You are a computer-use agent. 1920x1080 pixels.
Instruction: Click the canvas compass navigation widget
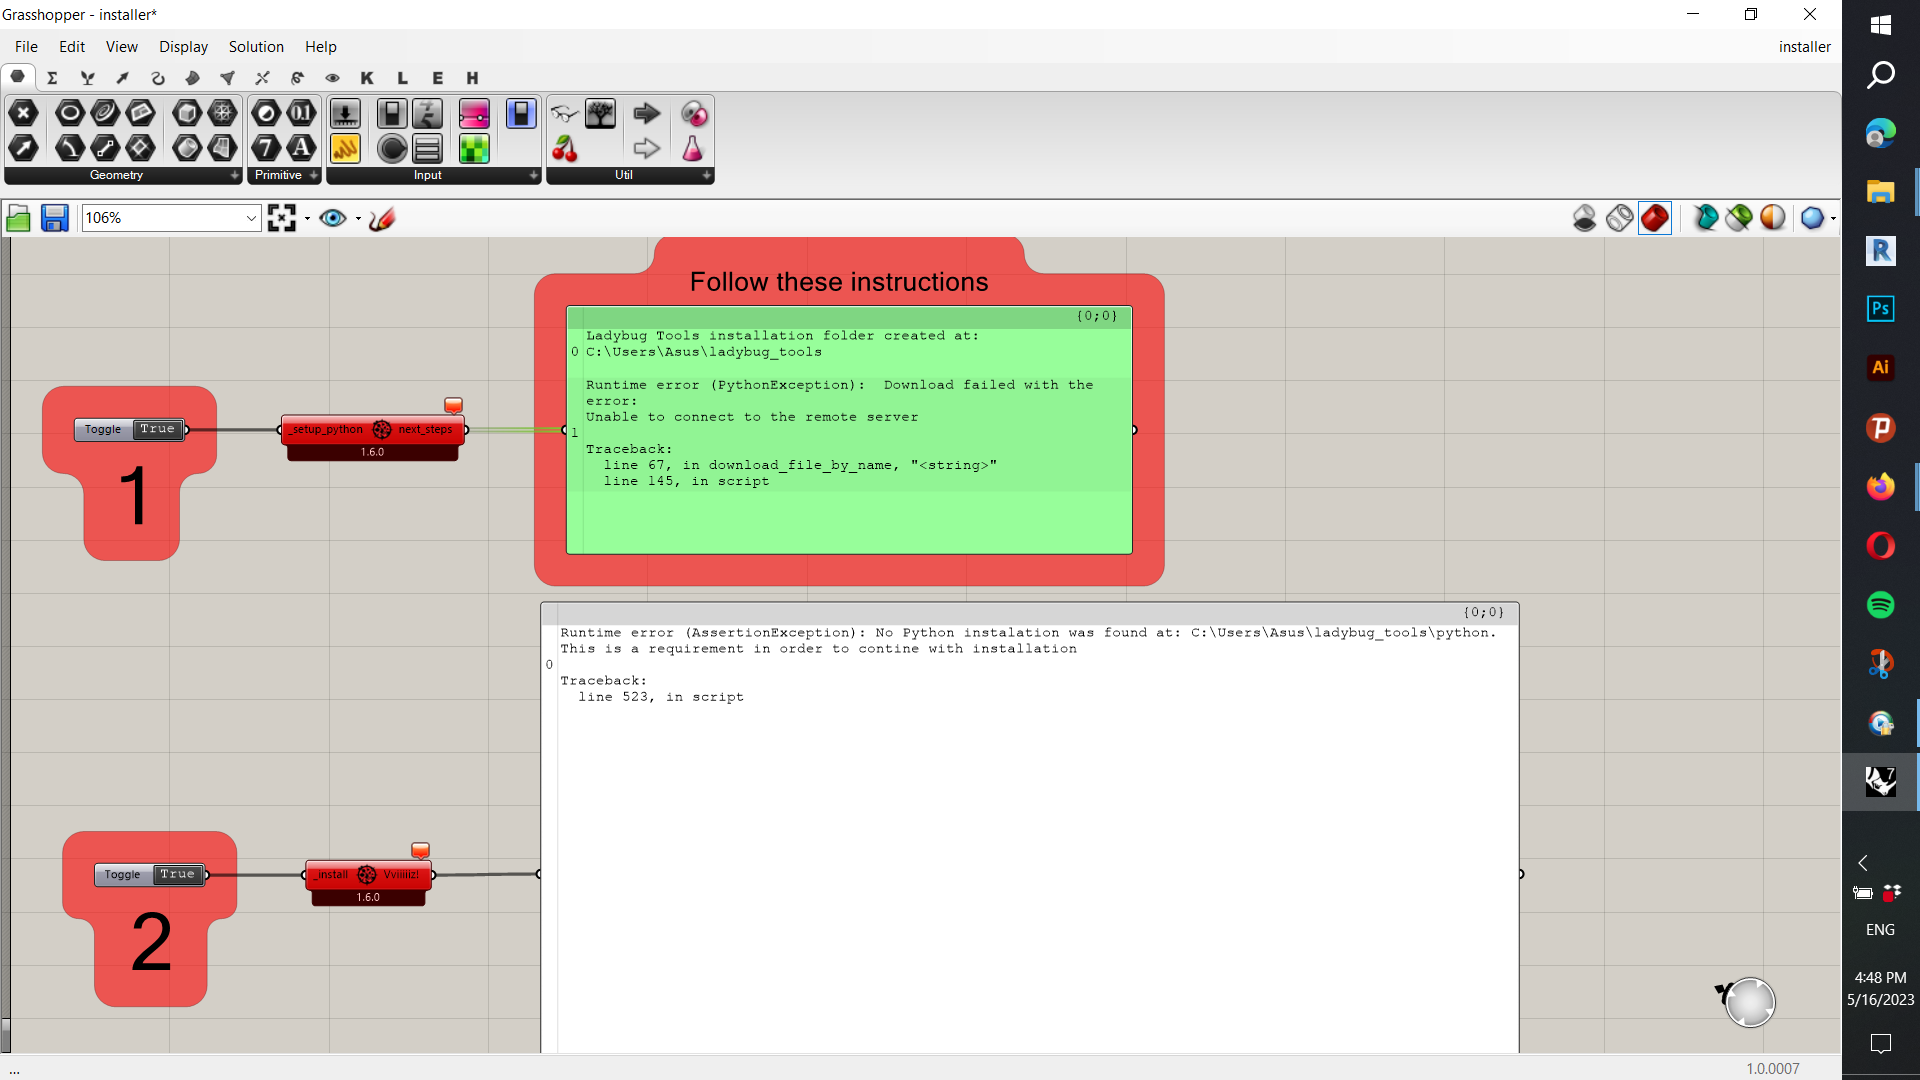point(1749,1002)
